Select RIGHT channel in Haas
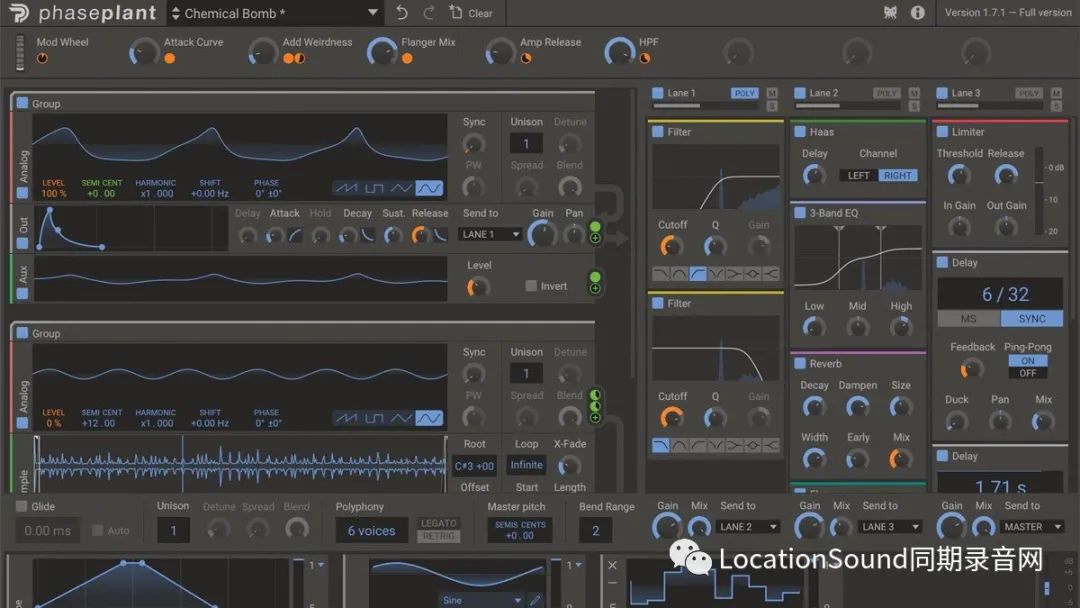1080x608 pixels. pos(897,176)
